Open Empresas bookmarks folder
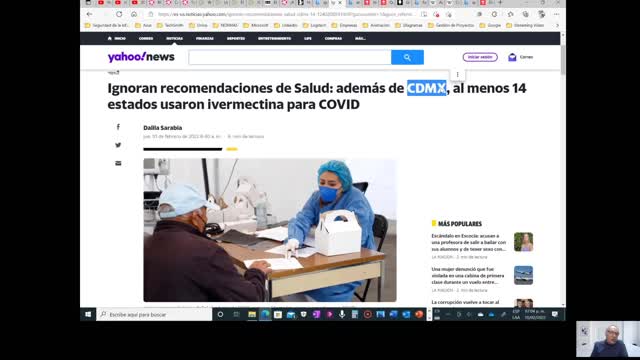This screenshot has height=360, width=640. tap(344, 25)
